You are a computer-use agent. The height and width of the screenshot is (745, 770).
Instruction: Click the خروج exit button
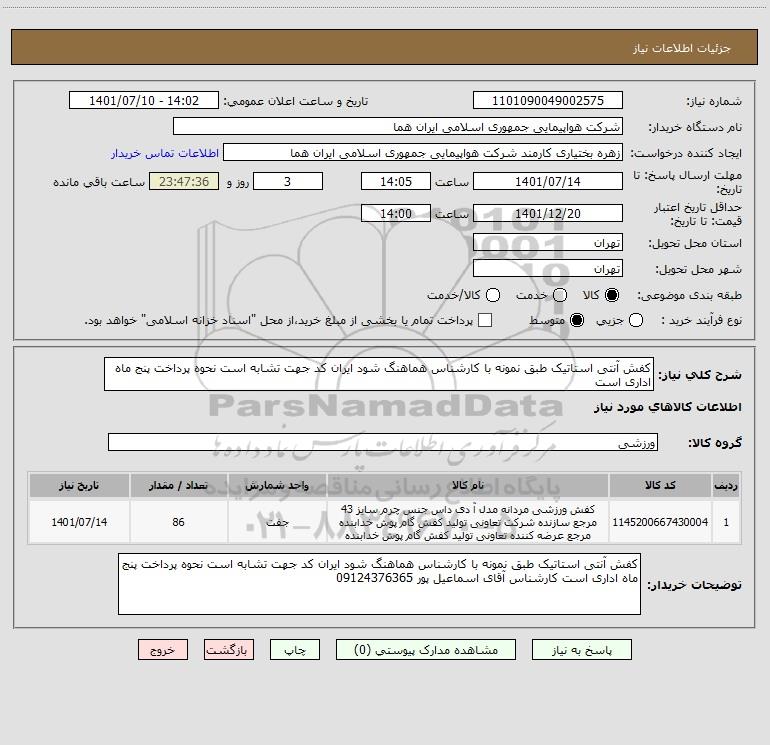[163, 650]
